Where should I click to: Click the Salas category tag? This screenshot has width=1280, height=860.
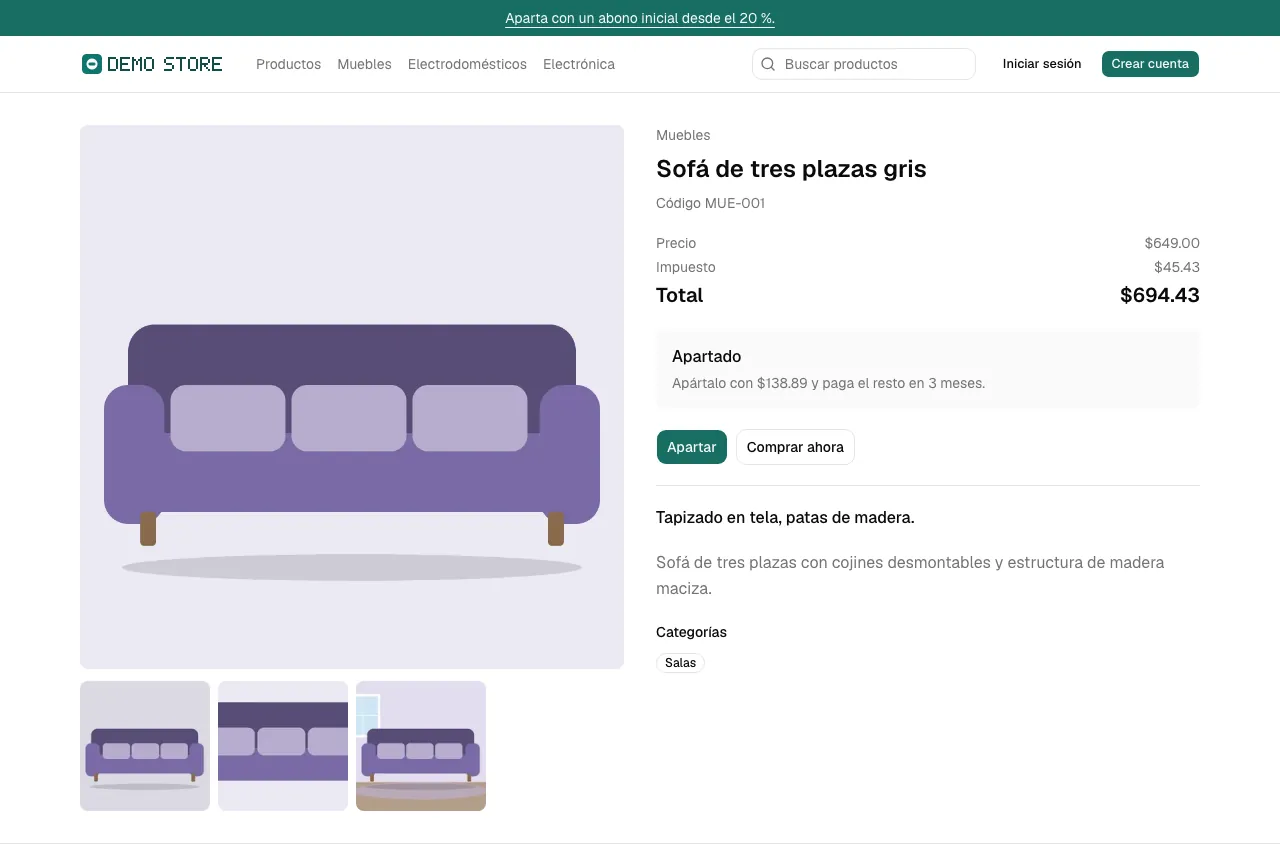680,663
